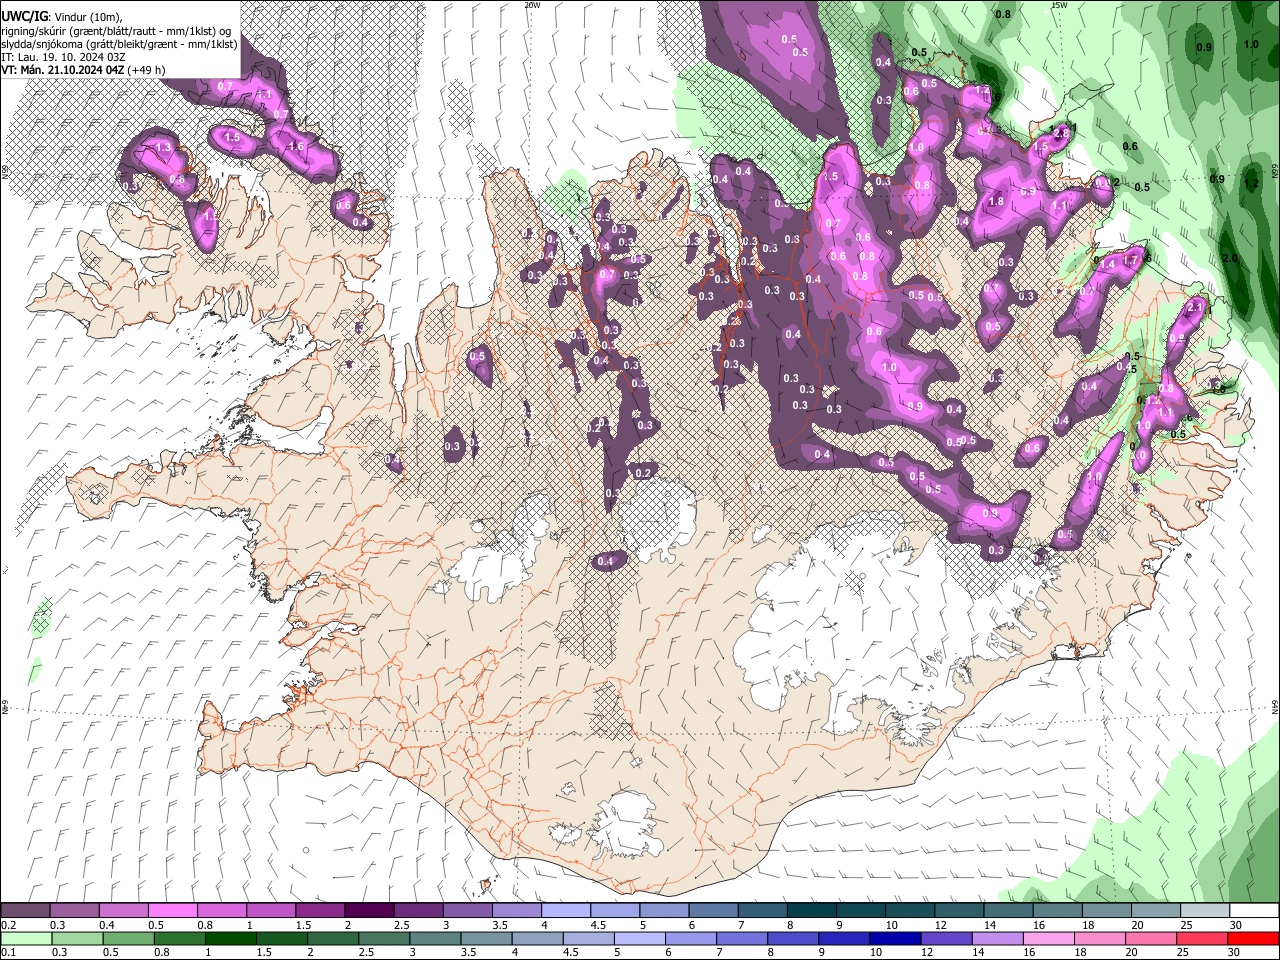Screen dimensions: 1280x960
Task: Select the "15W" longitude label
Action: click(1059, 5)
